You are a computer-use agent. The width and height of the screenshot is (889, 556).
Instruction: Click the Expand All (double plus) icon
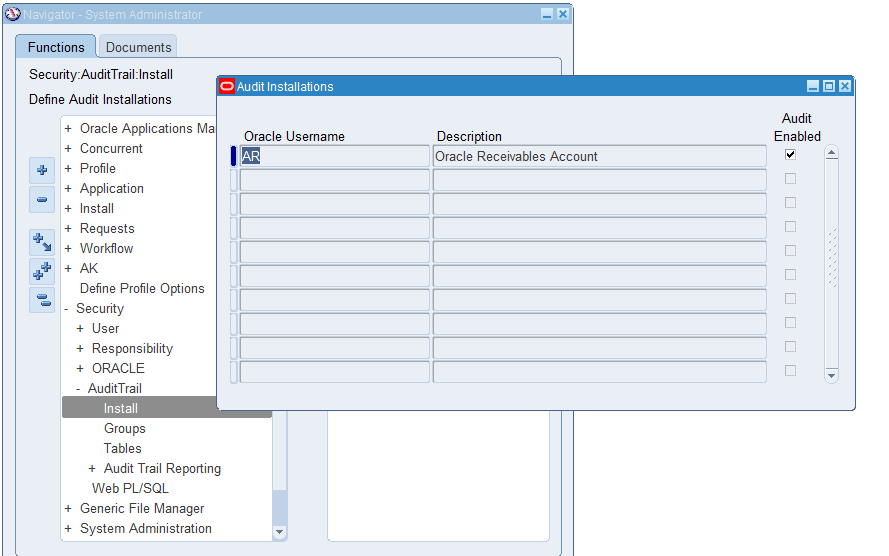pyautogui.click(x=42, y=271)
